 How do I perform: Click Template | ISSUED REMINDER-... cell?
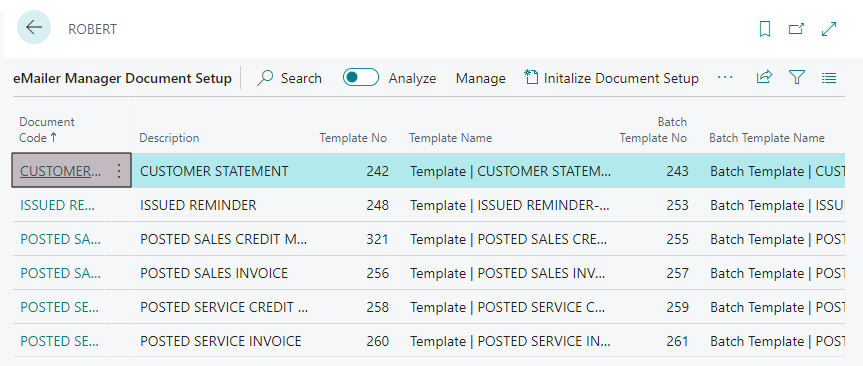(510, 205)
